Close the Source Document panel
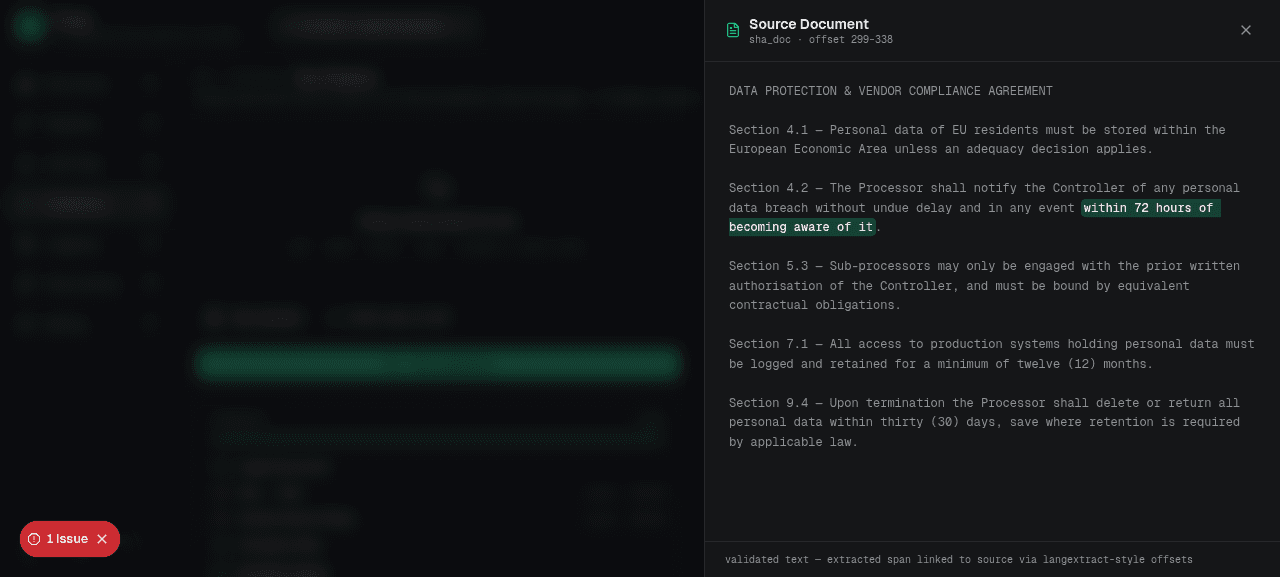Image resolution: width=1280 pixels, height=577 pixels. [x=1246, y=30]
